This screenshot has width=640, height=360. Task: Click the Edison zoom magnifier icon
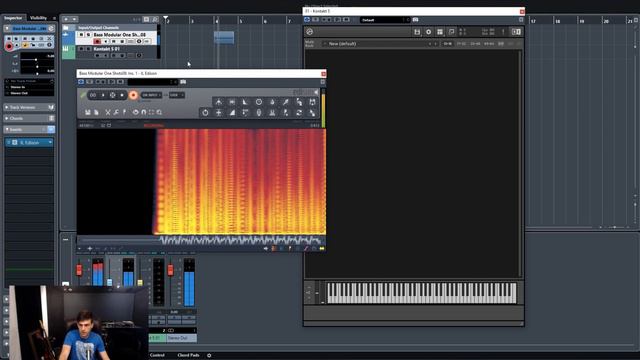click(159, 112)
